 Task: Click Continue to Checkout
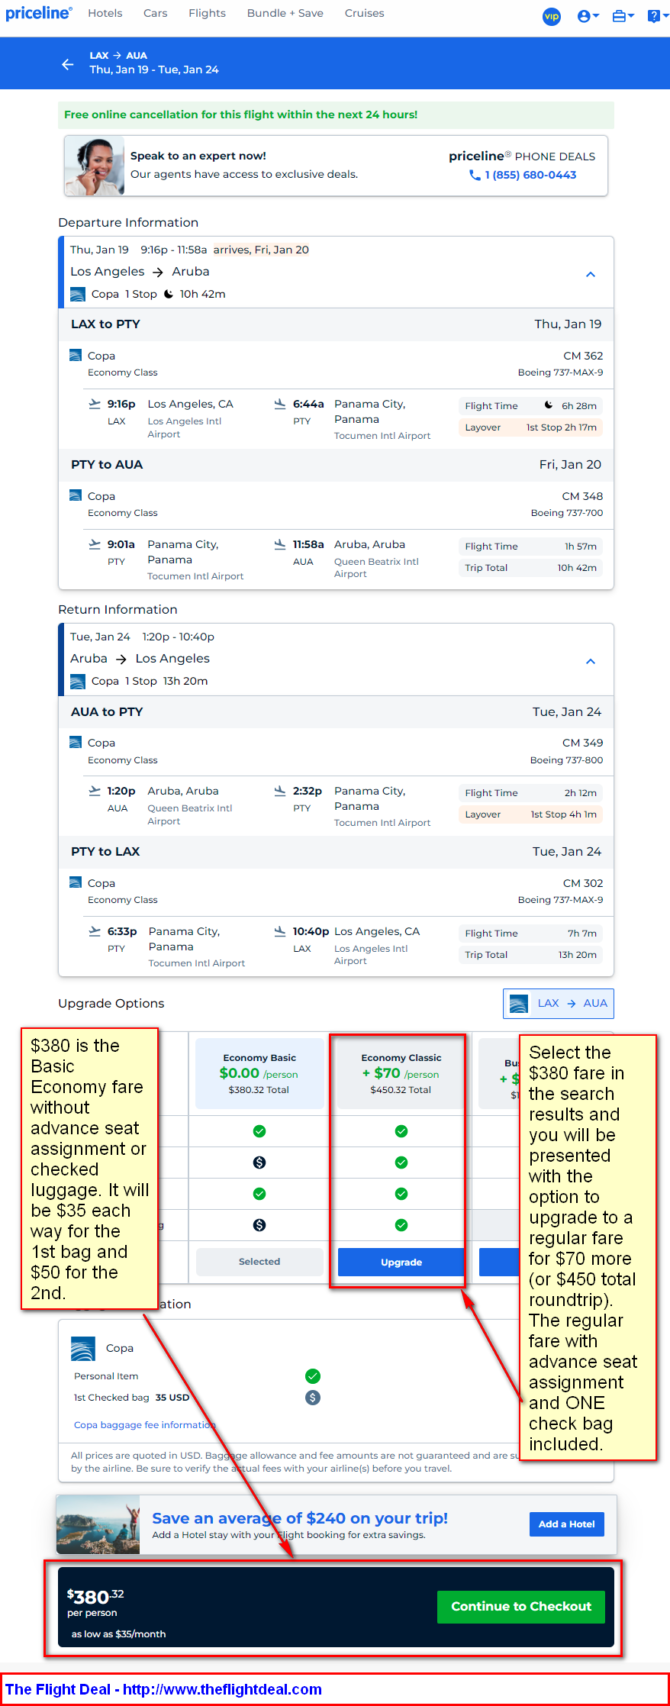pos(521,1606)
